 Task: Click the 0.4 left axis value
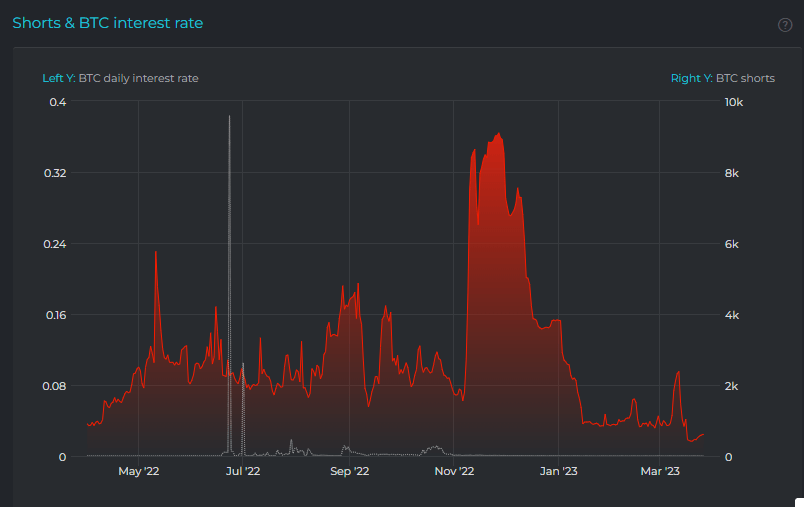pyautogui.click(x=57, y=102)
